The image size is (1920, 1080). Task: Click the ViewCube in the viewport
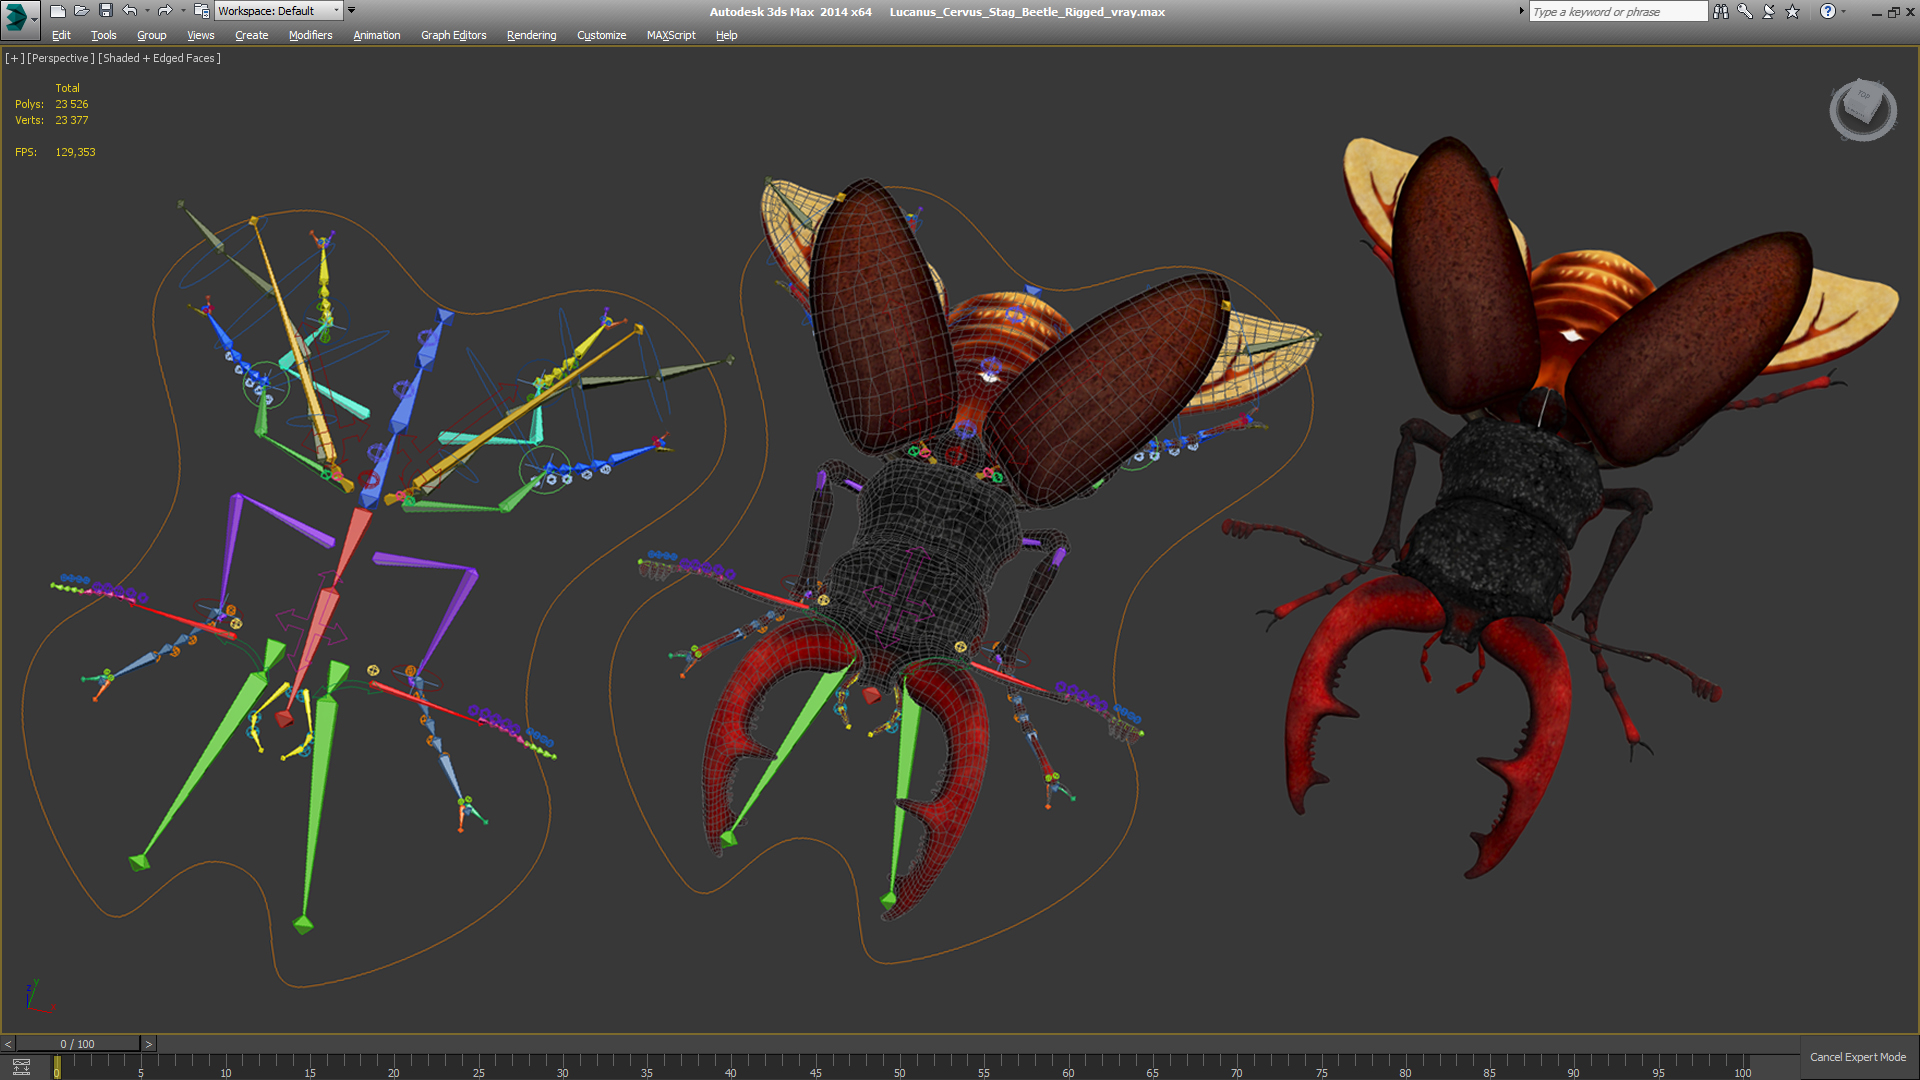point(1863,109)
